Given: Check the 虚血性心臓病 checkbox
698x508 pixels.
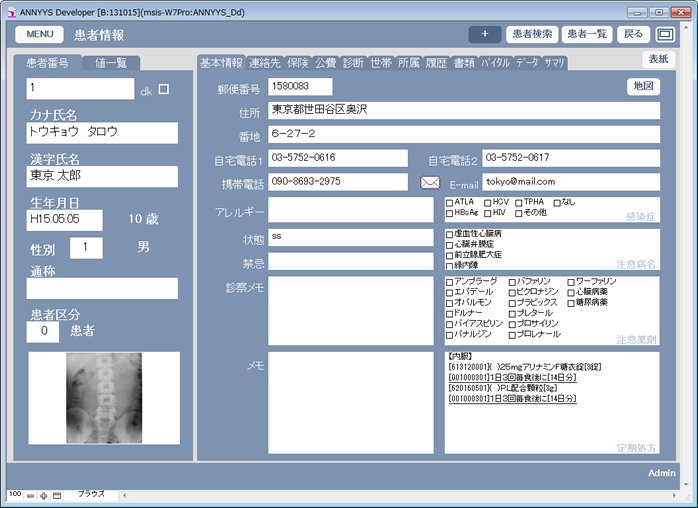Looking at the screenshot, I should (x=450, y=234).
